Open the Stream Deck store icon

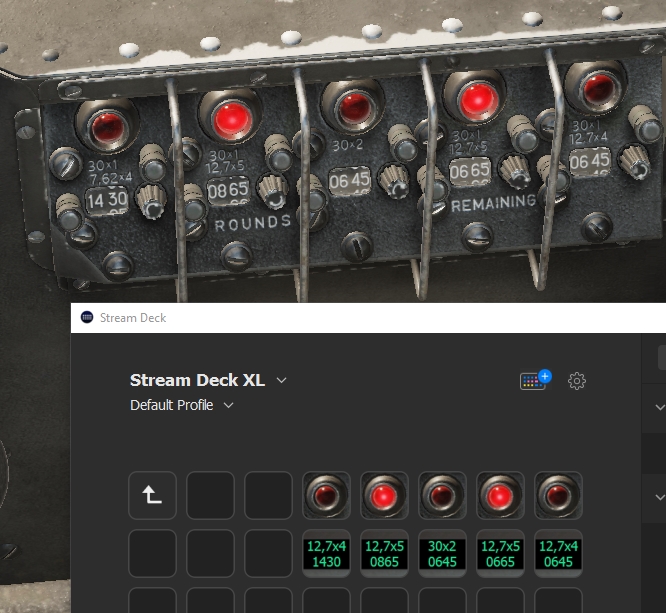coord(535,381)
